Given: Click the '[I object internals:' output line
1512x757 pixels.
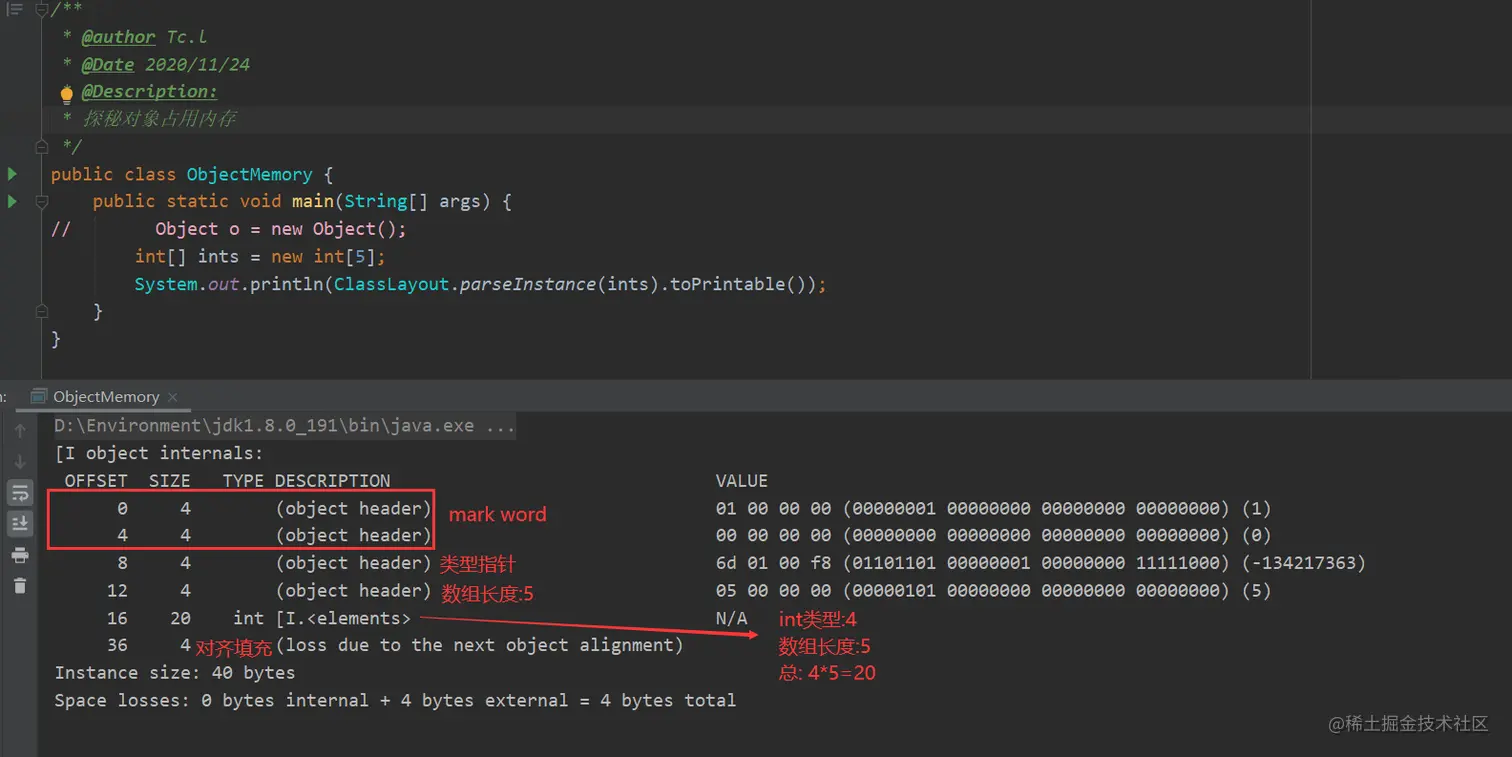Looking at the screenshot, I should (x=159, y=453).
